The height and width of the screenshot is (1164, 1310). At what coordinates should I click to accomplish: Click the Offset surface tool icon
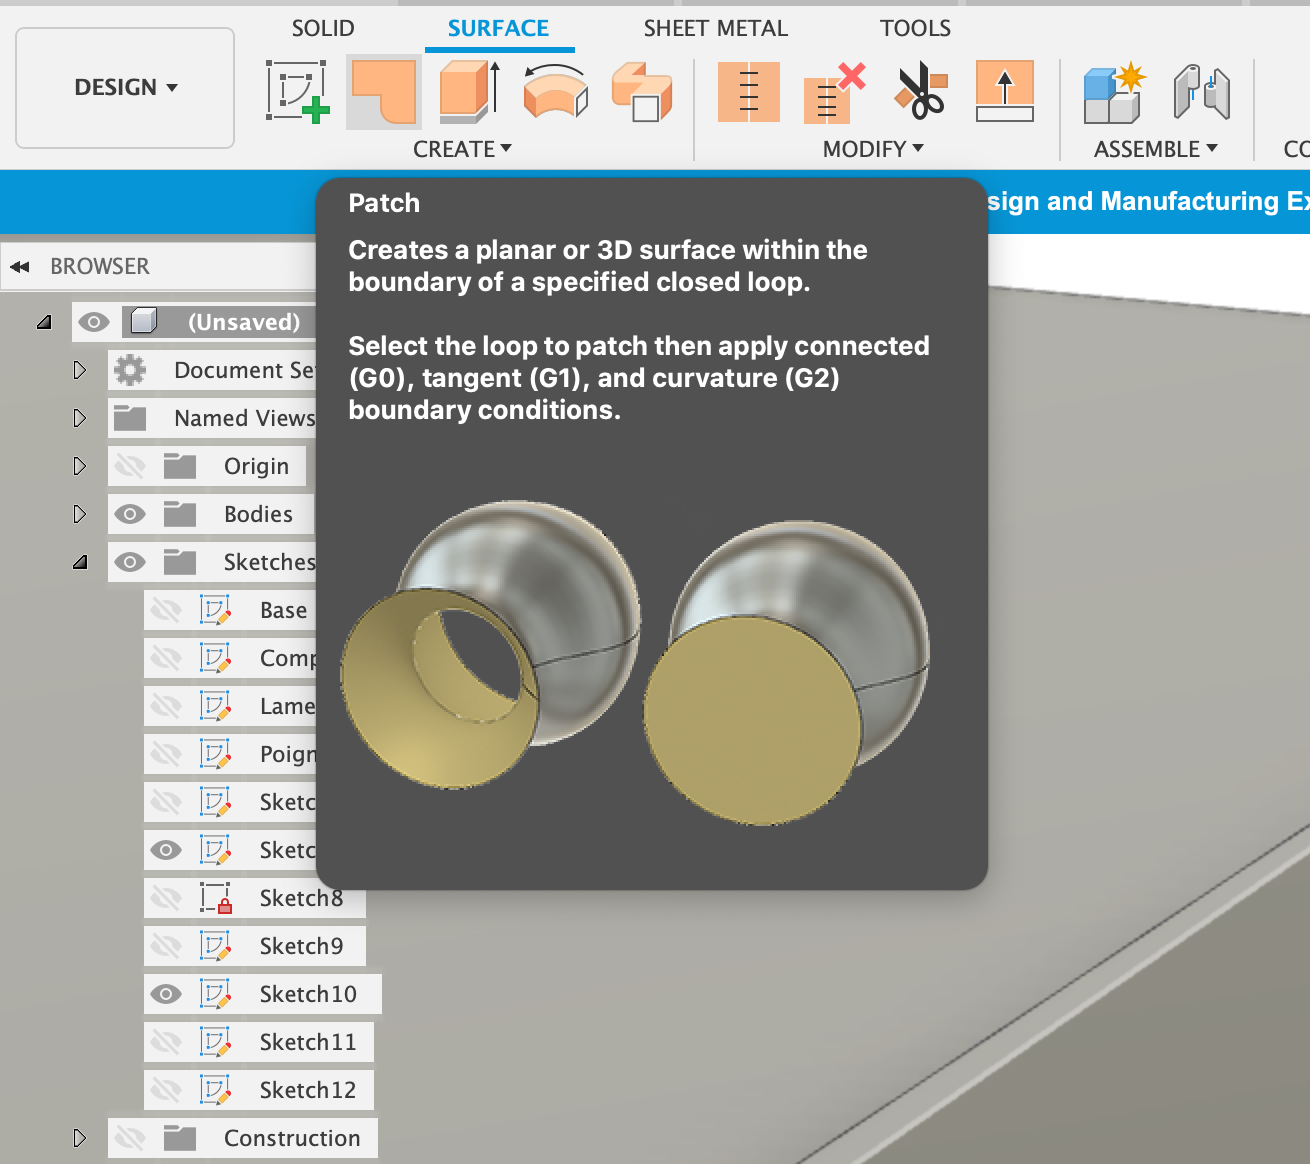click(642, 91)
